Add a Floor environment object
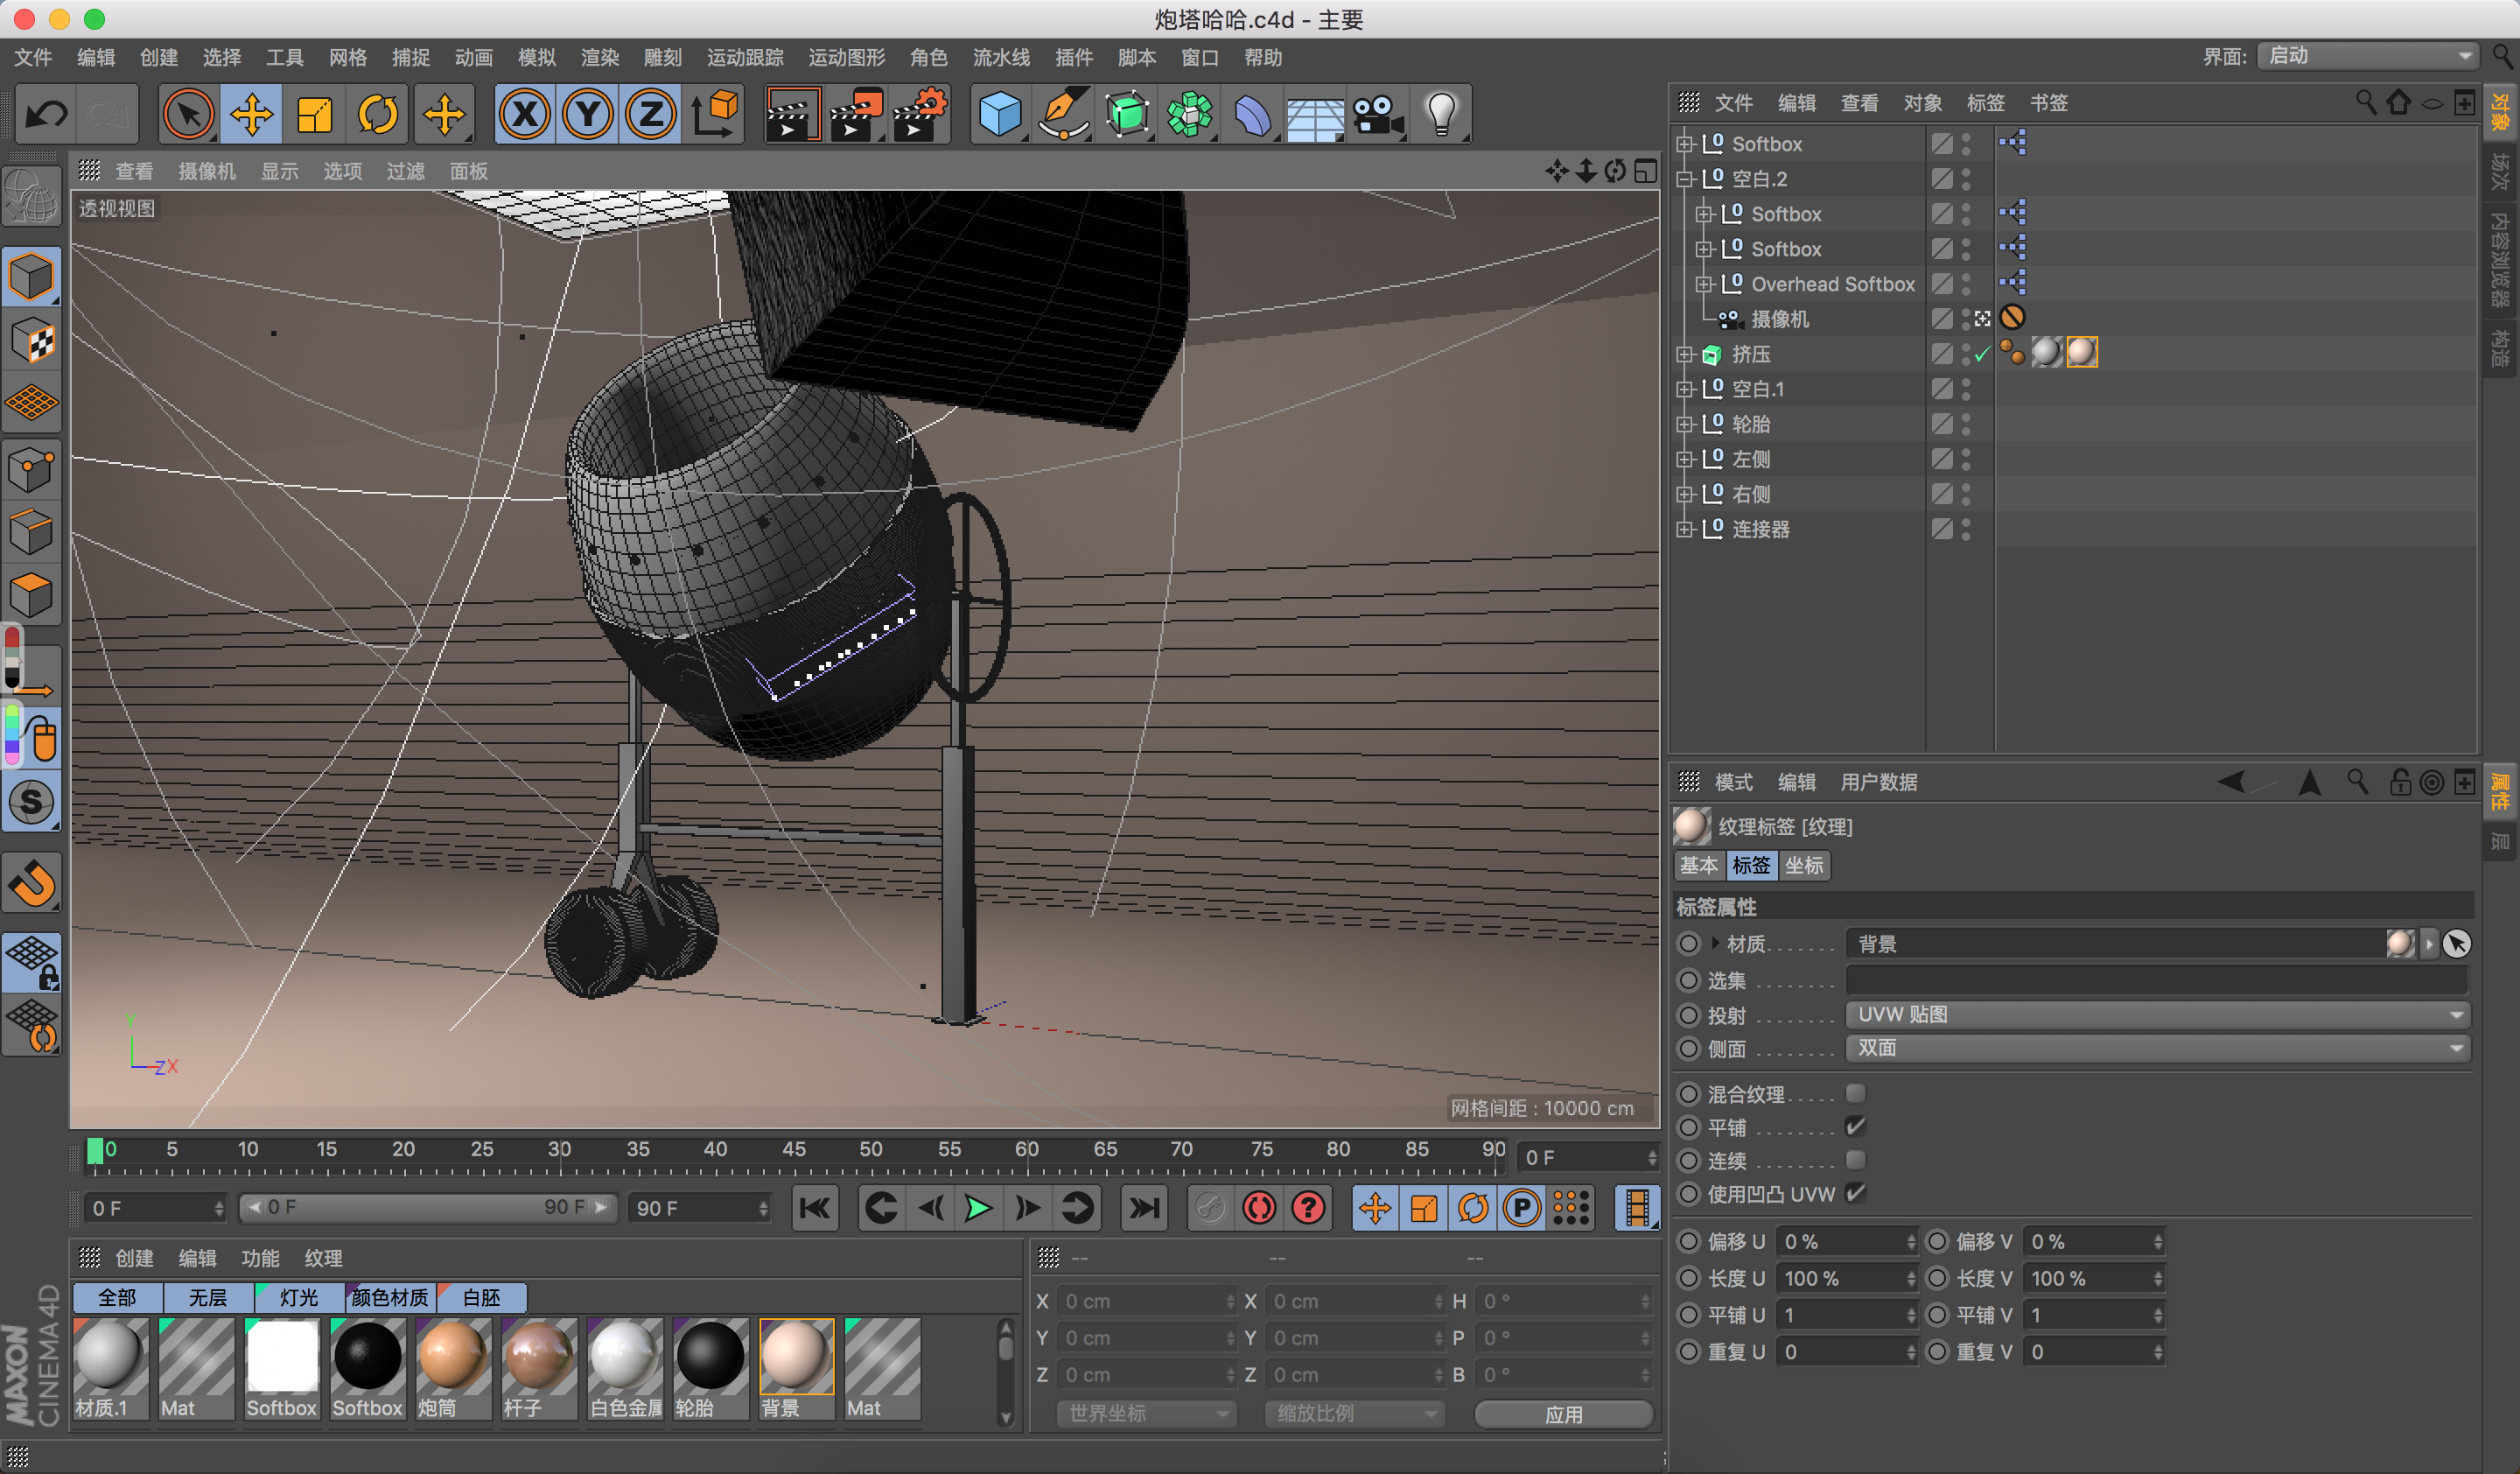 (1315, 114)
